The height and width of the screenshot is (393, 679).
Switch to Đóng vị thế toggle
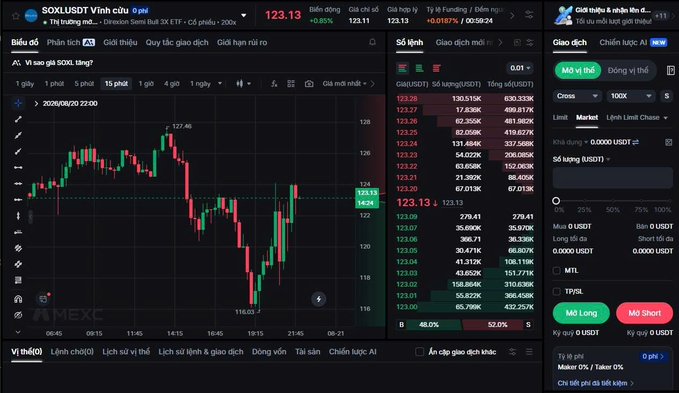click(x=628, y=70)
